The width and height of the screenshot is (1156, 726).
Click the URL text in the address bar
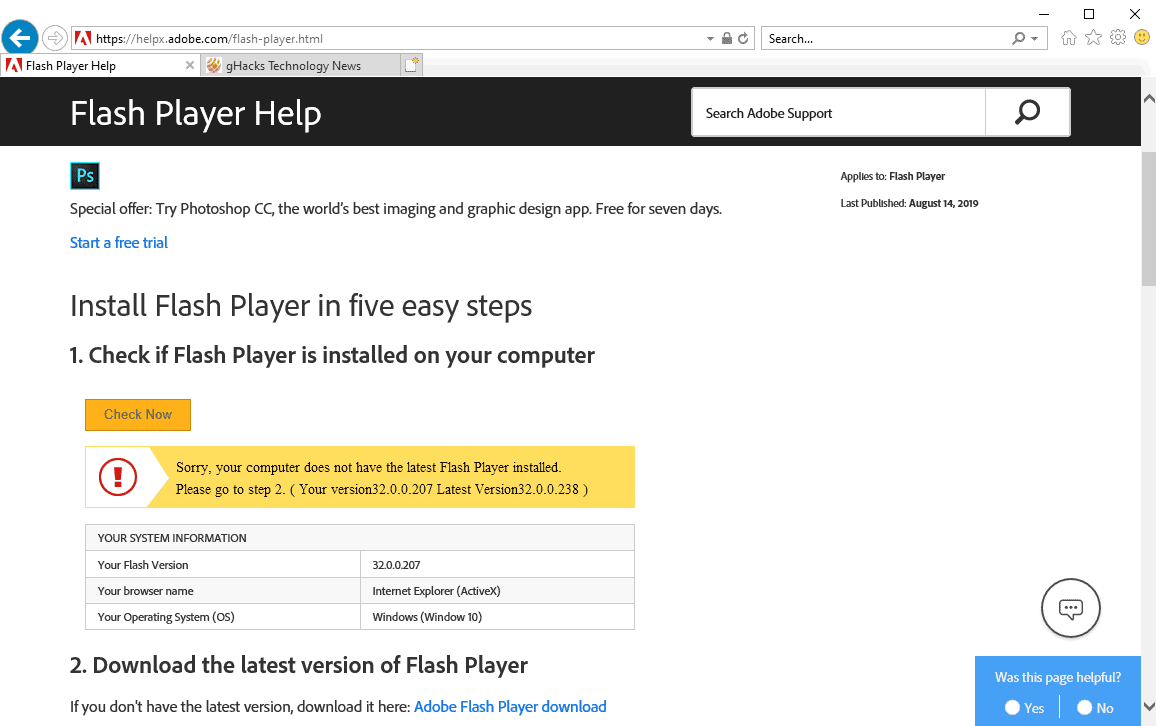tap(209, 39)
